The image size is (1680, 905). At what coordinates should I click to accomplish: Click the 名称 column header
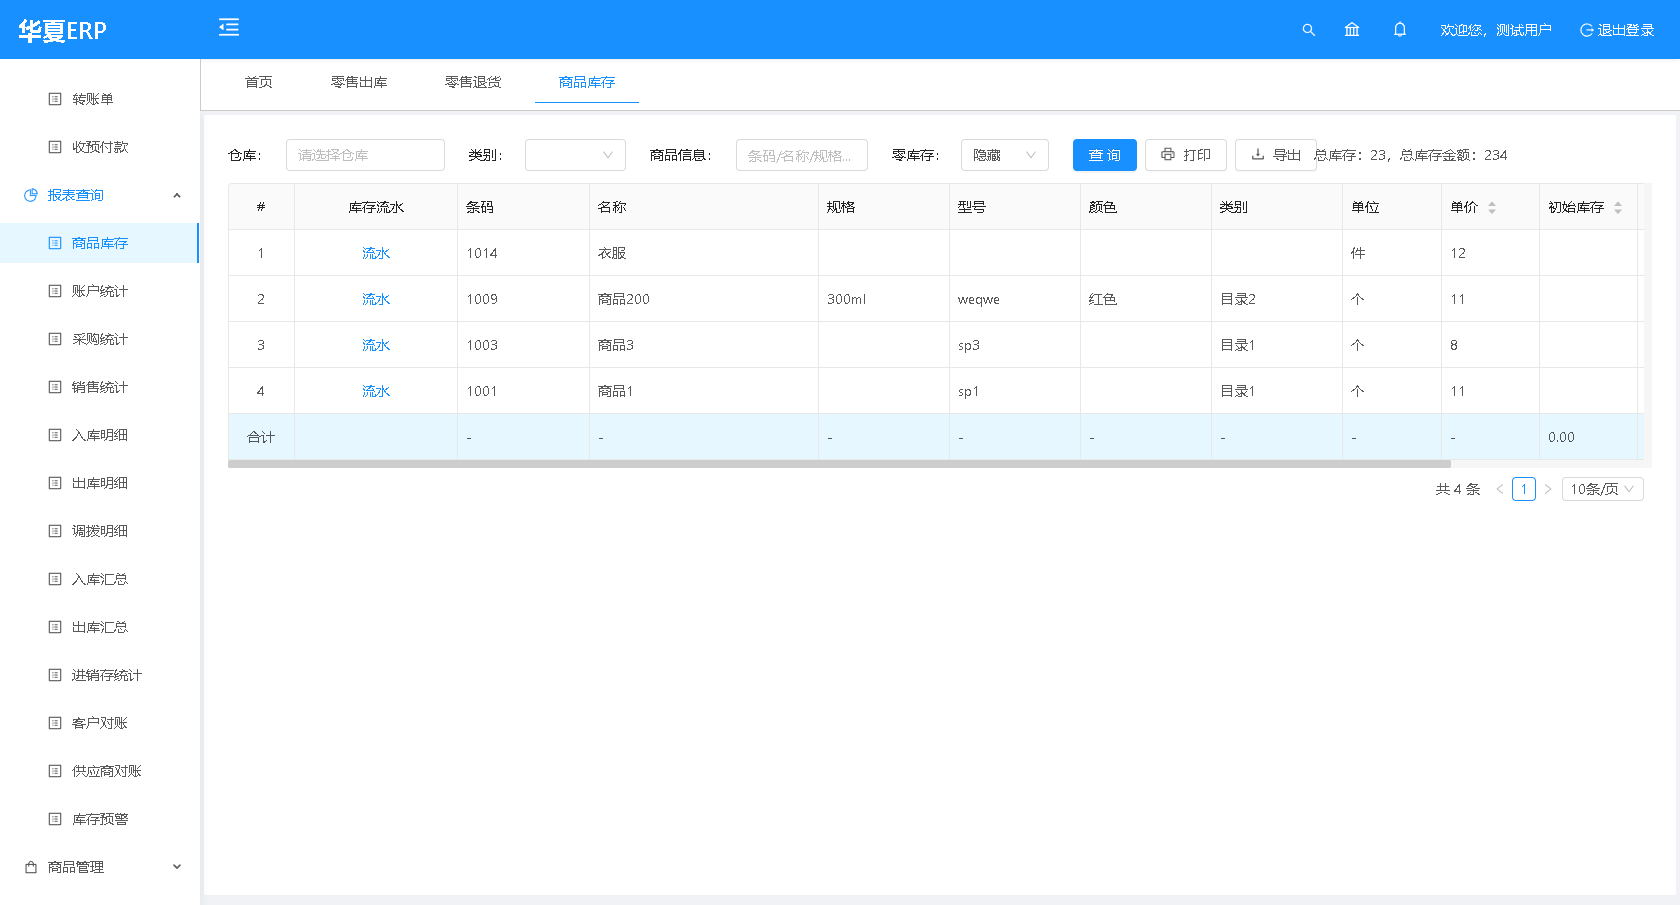point(703,207)
